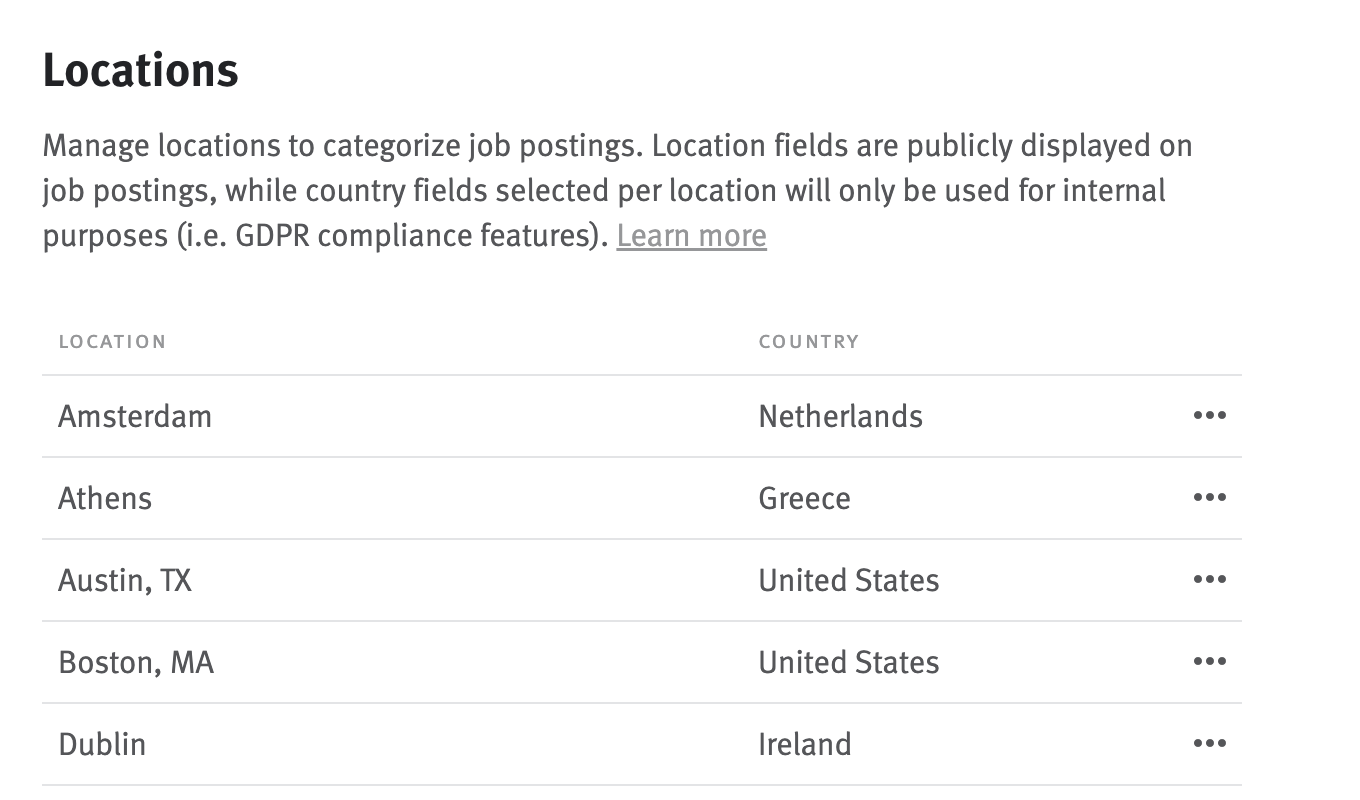This screenshot has width=1360, height=800.
Task: Open the ellipsis menu on the Athens row
Action: click(x=1211, y=498)
